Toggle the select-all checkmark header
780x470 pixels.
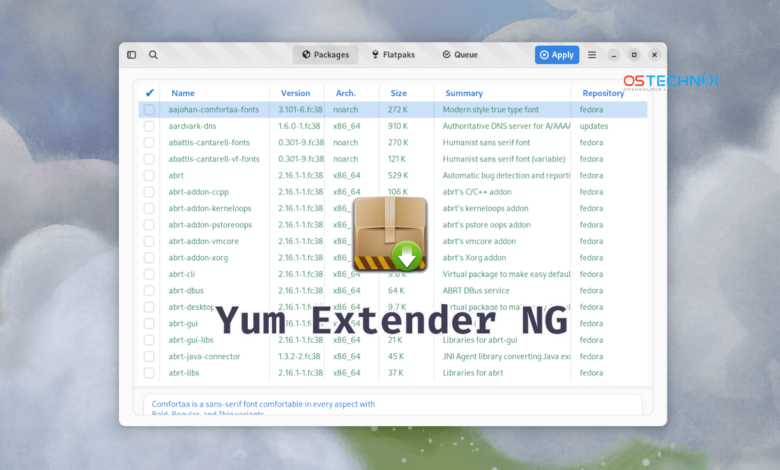149,93
